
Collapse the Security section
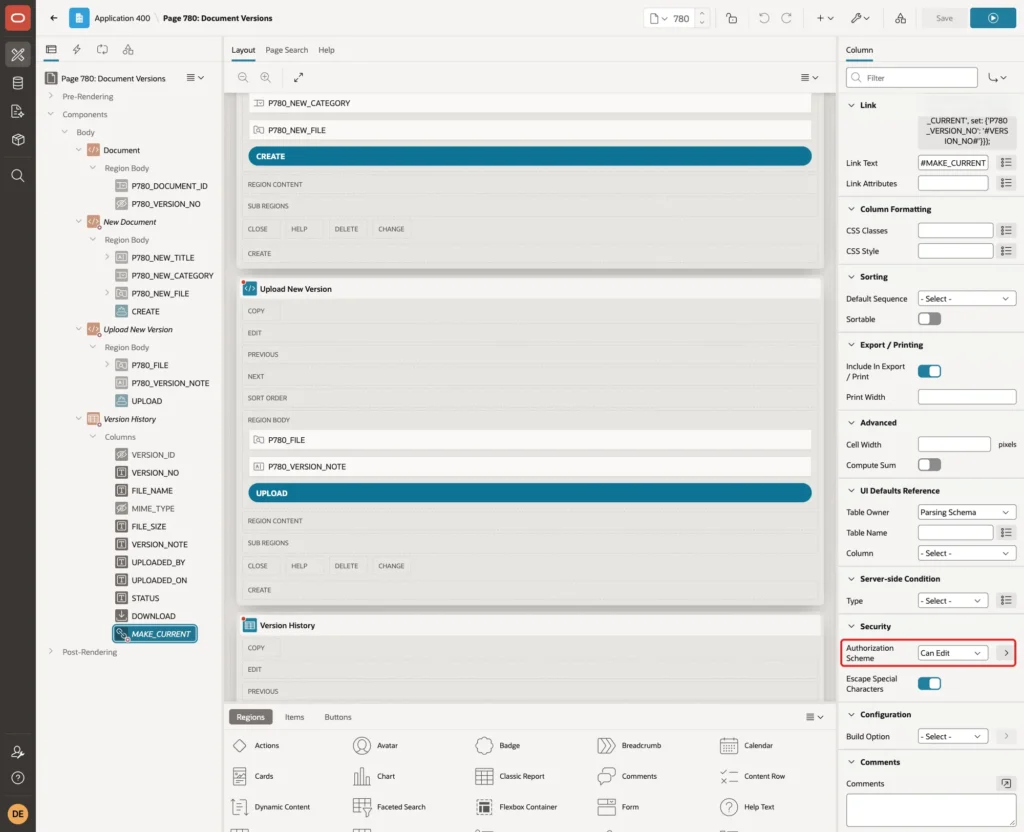[x=851, y=626]
